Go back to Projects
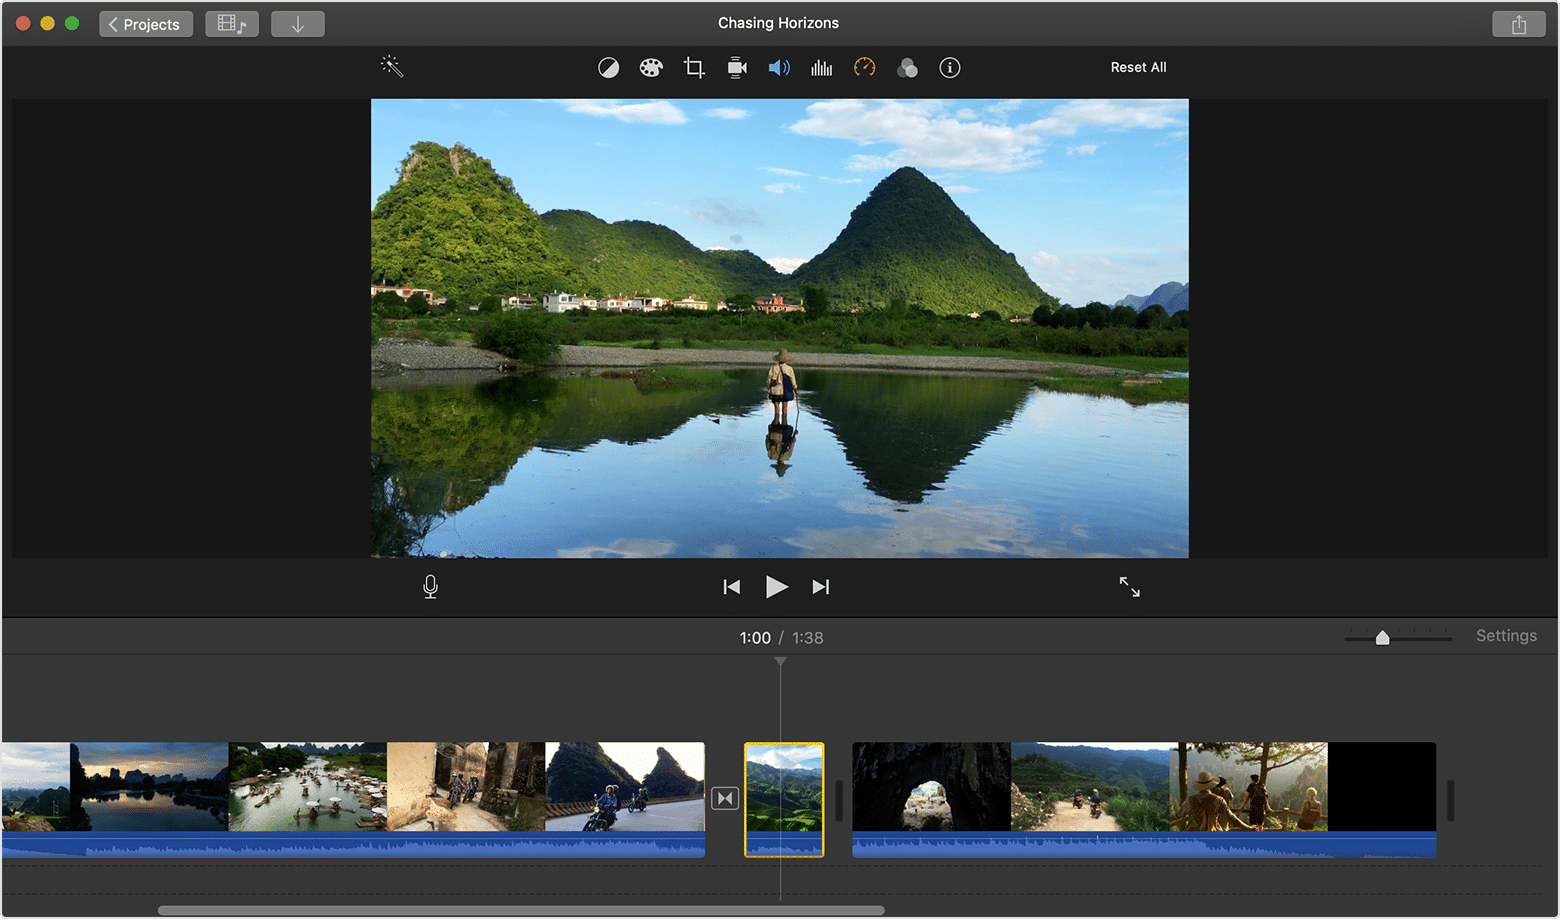Viewport: 1560px width, 920px height. coord(145,23)
